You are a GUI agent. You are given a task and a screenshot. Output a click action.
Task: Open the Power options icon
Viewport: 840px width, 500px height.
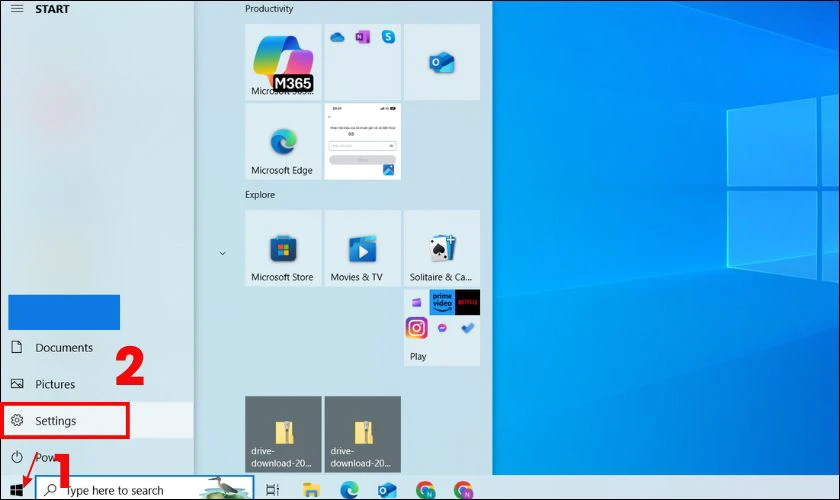coord(17,457)
